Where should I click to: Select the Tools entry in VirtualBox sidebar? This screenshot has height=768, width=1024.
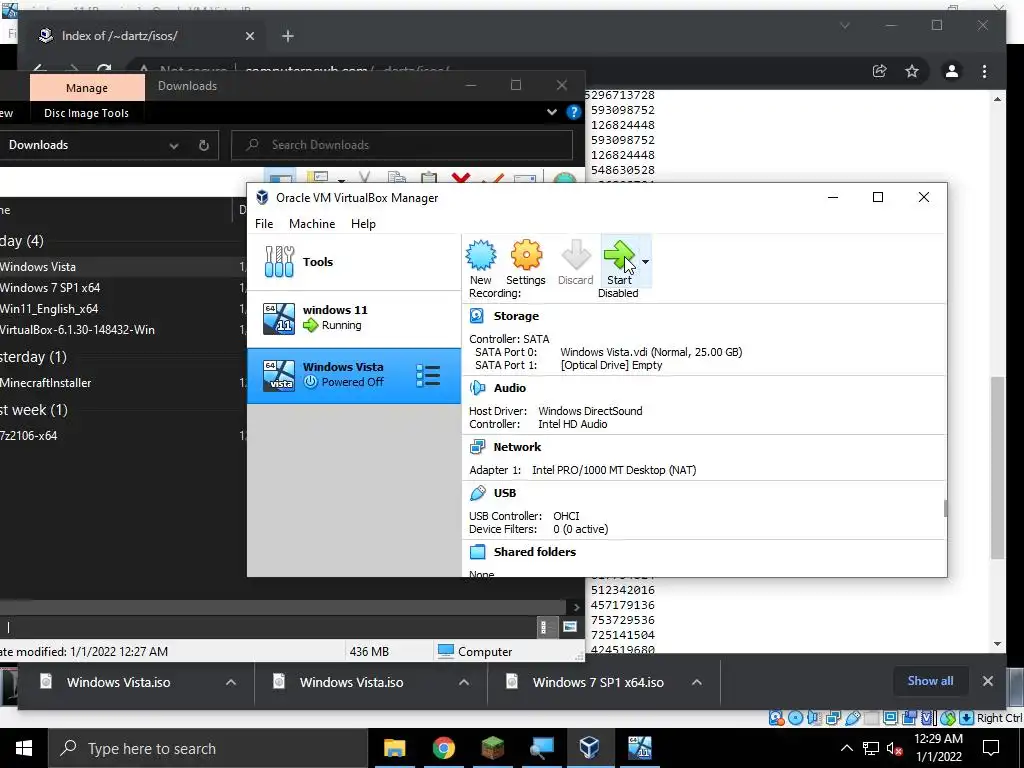(353, 262)
